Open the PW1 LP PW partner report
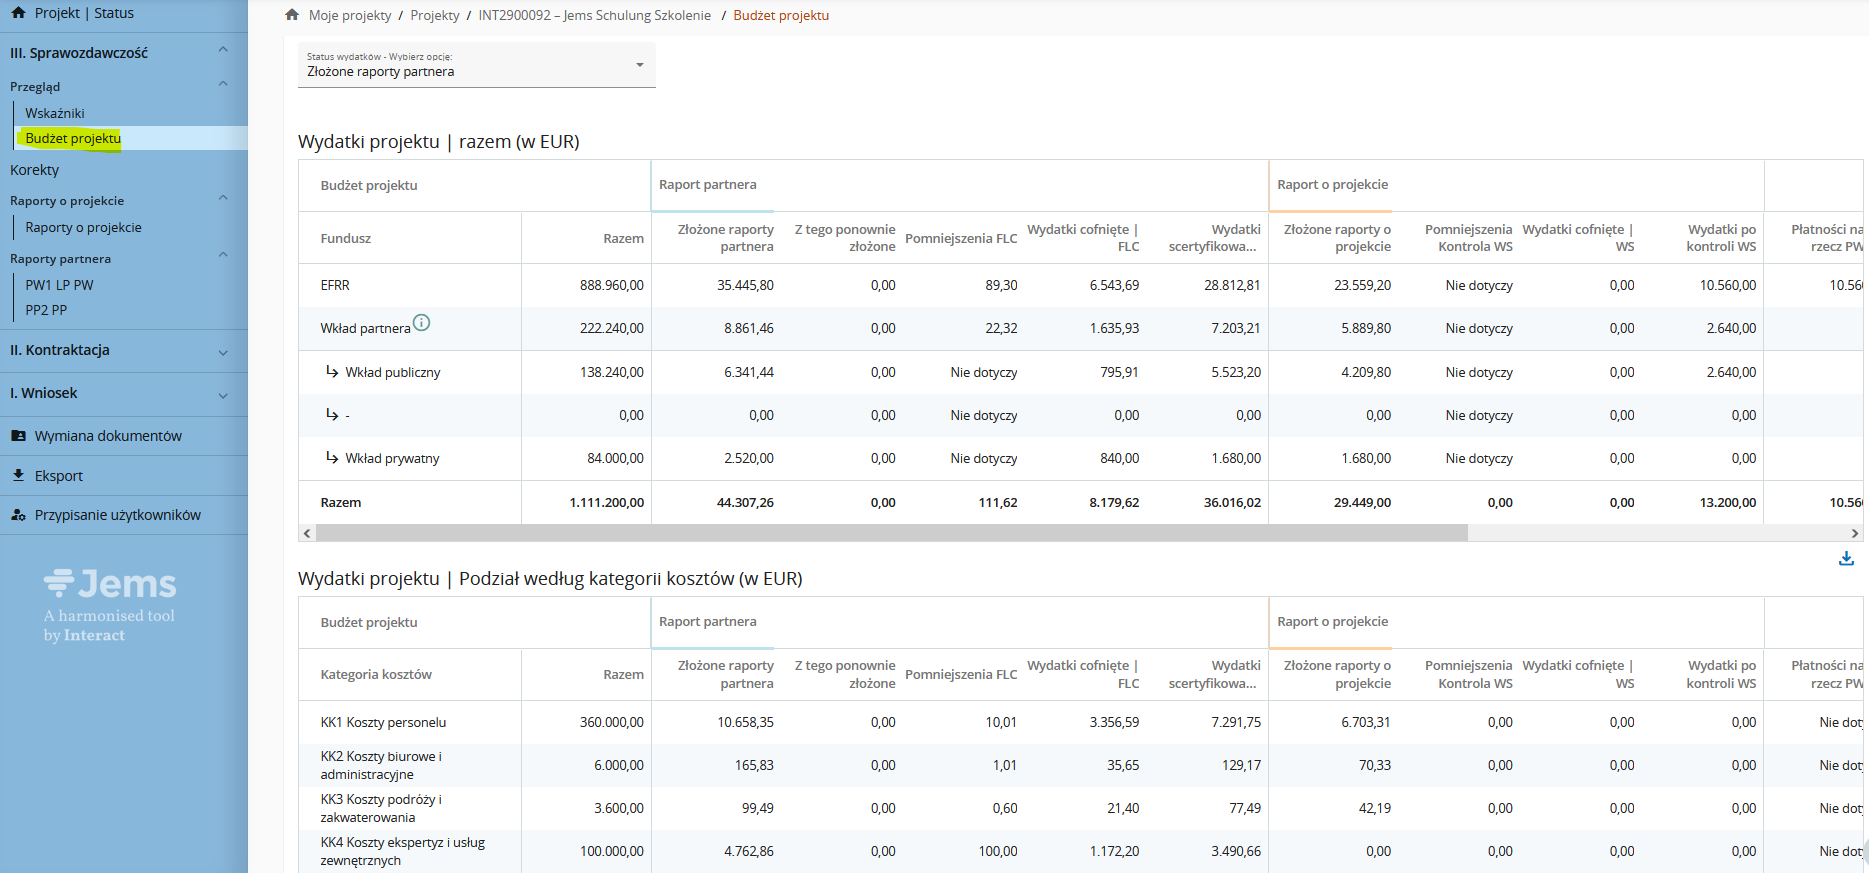The width and height of the screenshot is (1869, 873). point(59,285)
